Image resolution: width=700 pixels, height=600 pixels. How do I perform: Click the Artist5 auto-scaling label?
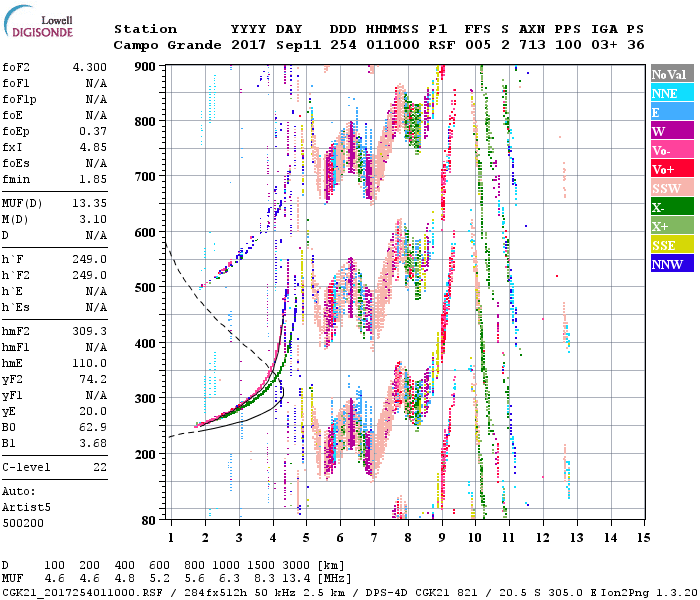point(26,507)
